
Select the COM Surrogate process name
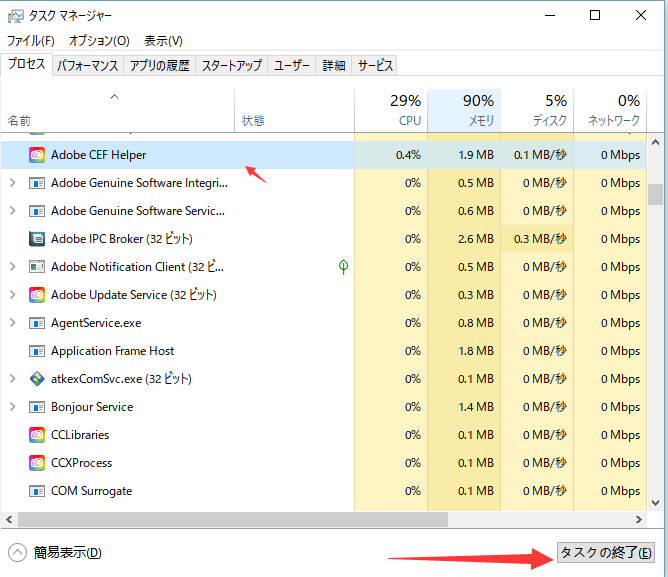point(92,491)
